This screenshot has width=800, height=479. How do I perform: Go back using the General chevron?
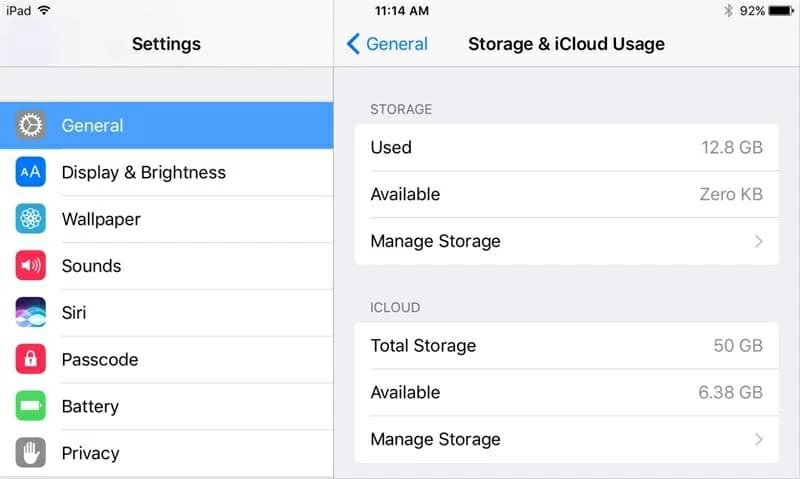[x=353, y=44]
